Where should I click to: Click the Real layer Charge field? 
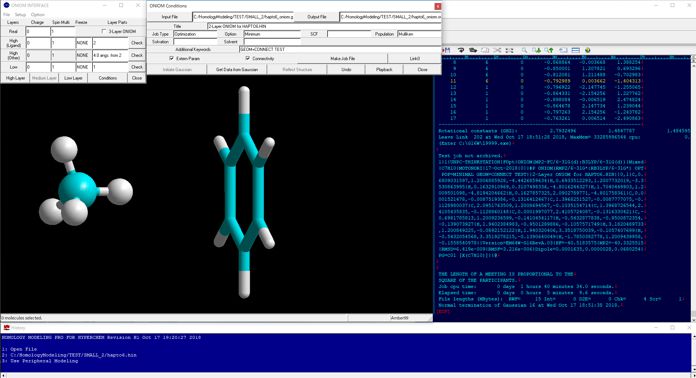pyautogui.click(x=38, y=32)
